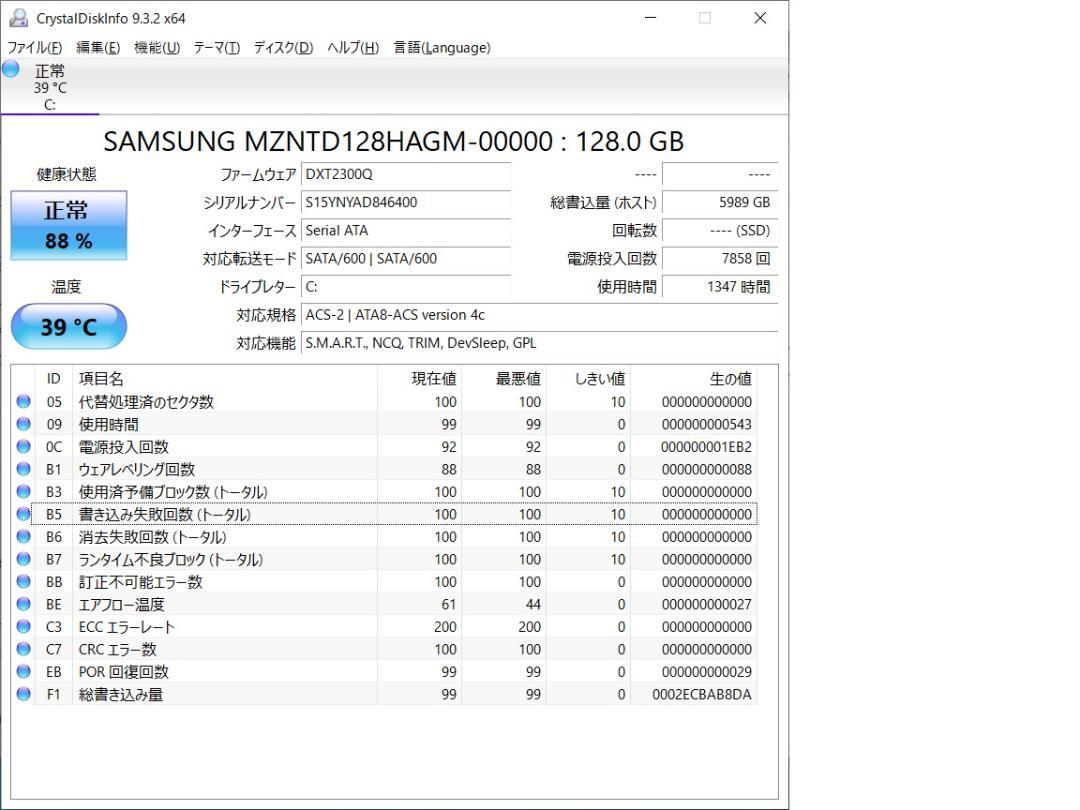The width and height of the screenshot is (1080, 810).
Task: Click the status orb for row BE
Action: pos(23,604)
